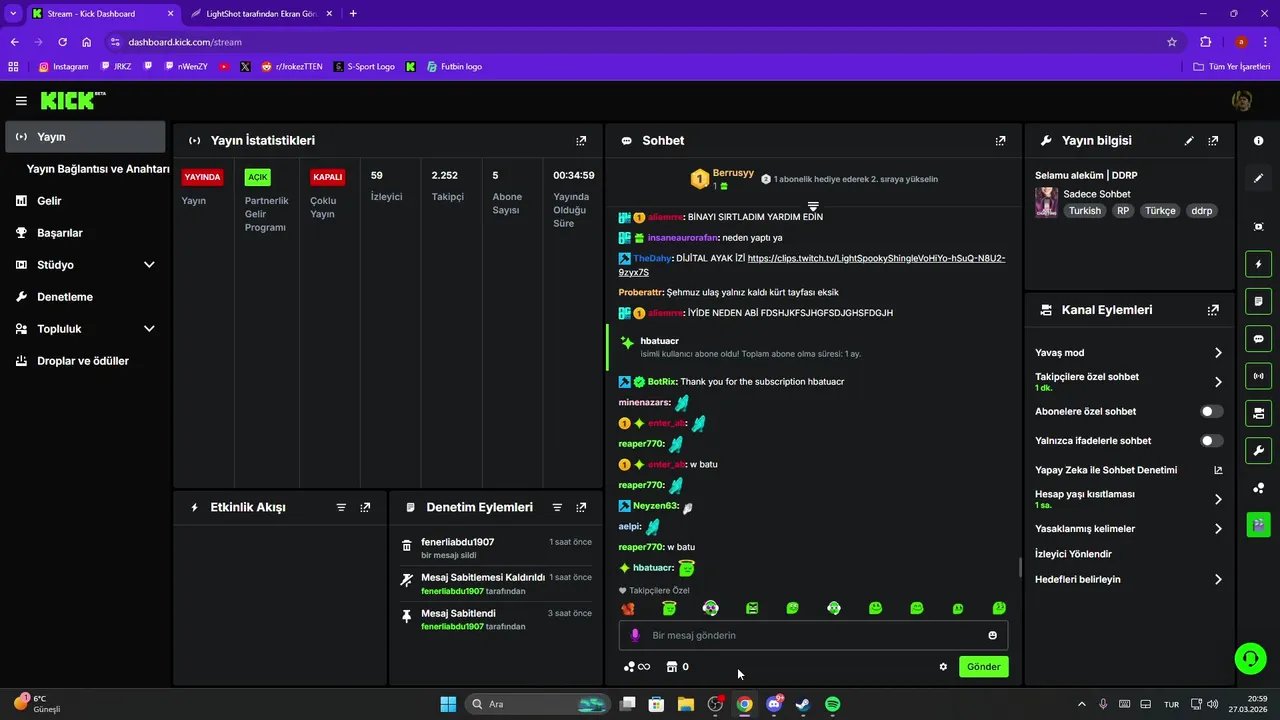Open the filter icon in Denetim Eylemleri
The width and height of the screenshot is (1280, 720).
[x=557, y=508]
